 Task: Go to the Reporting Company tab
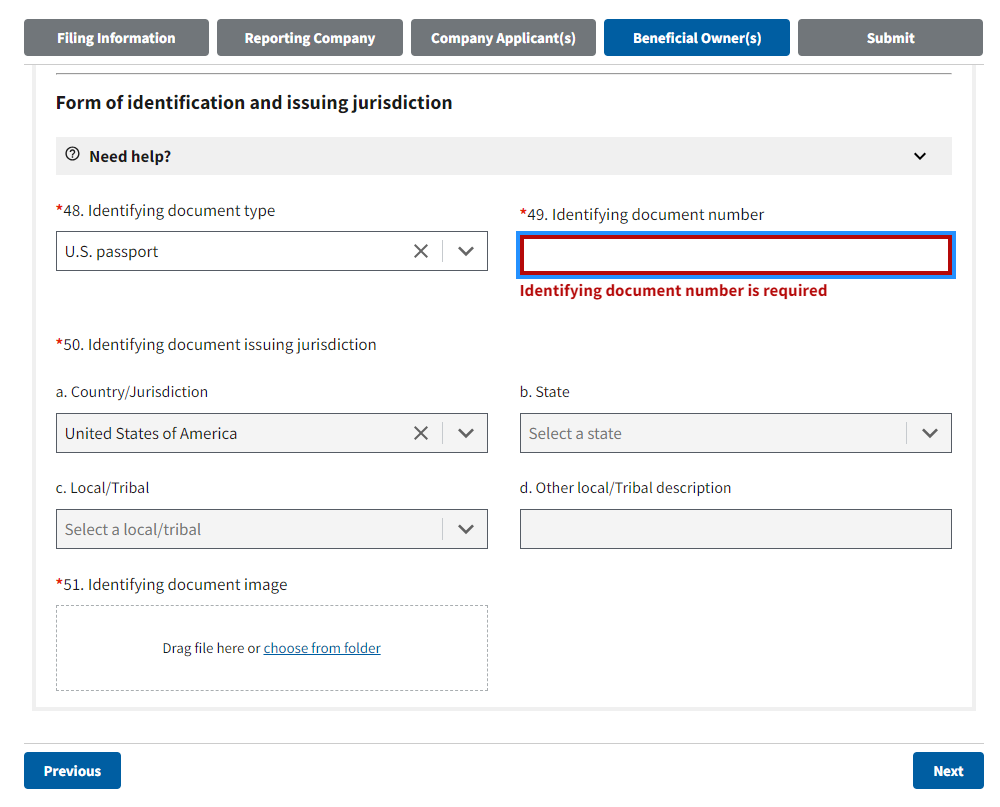coord(310,38)
